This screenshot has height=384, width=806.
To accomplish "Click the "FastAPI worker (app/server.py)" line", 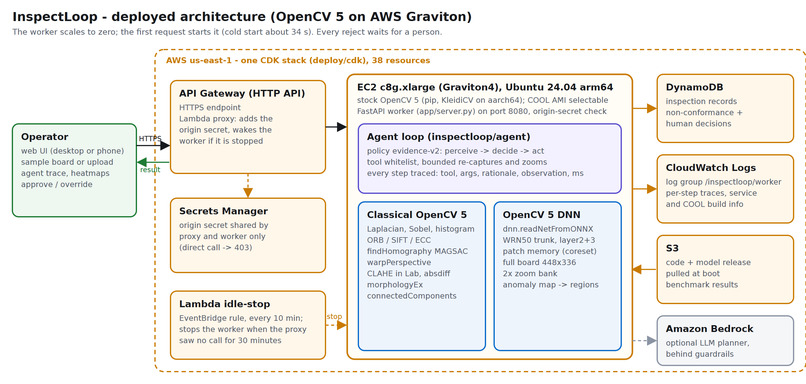I will 482,111.
